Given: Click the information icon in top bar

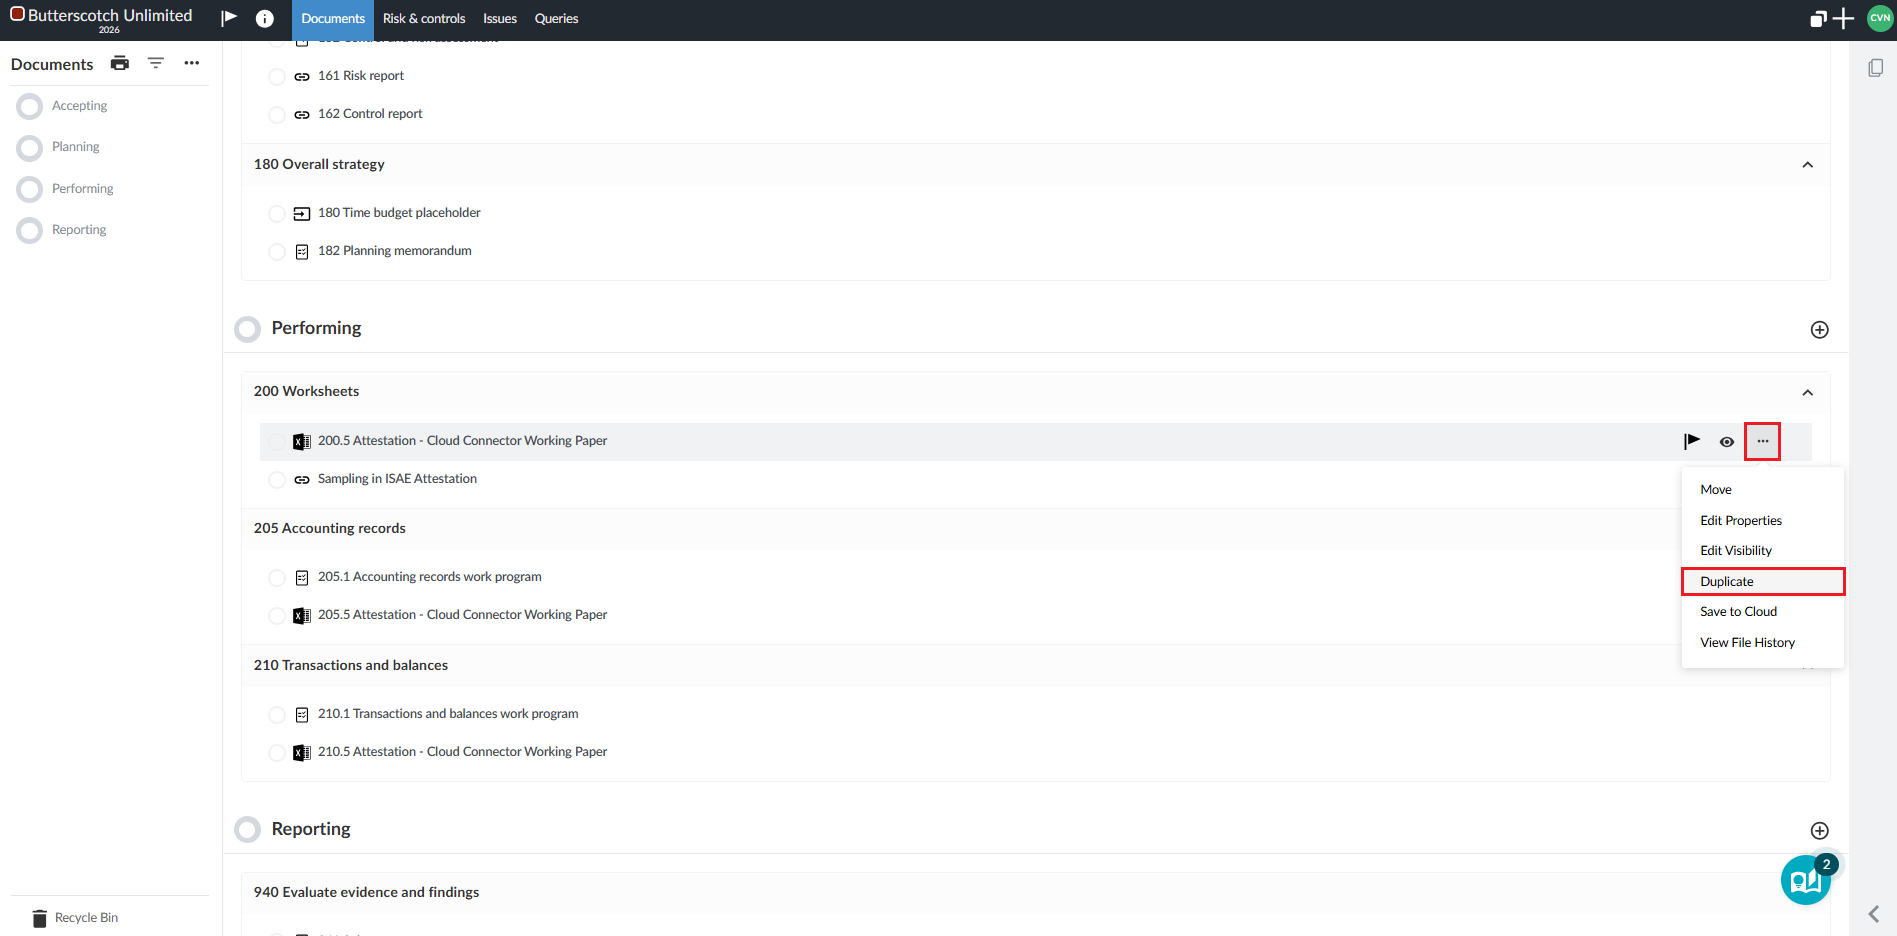Looking at the screenshot, I should pyautogui.click(x=264, y=19).
